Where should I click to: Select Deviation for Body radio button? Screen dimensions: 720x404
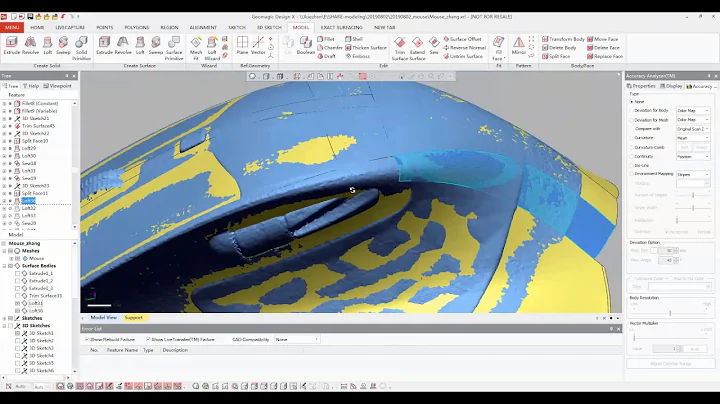(x=632, y=111)
